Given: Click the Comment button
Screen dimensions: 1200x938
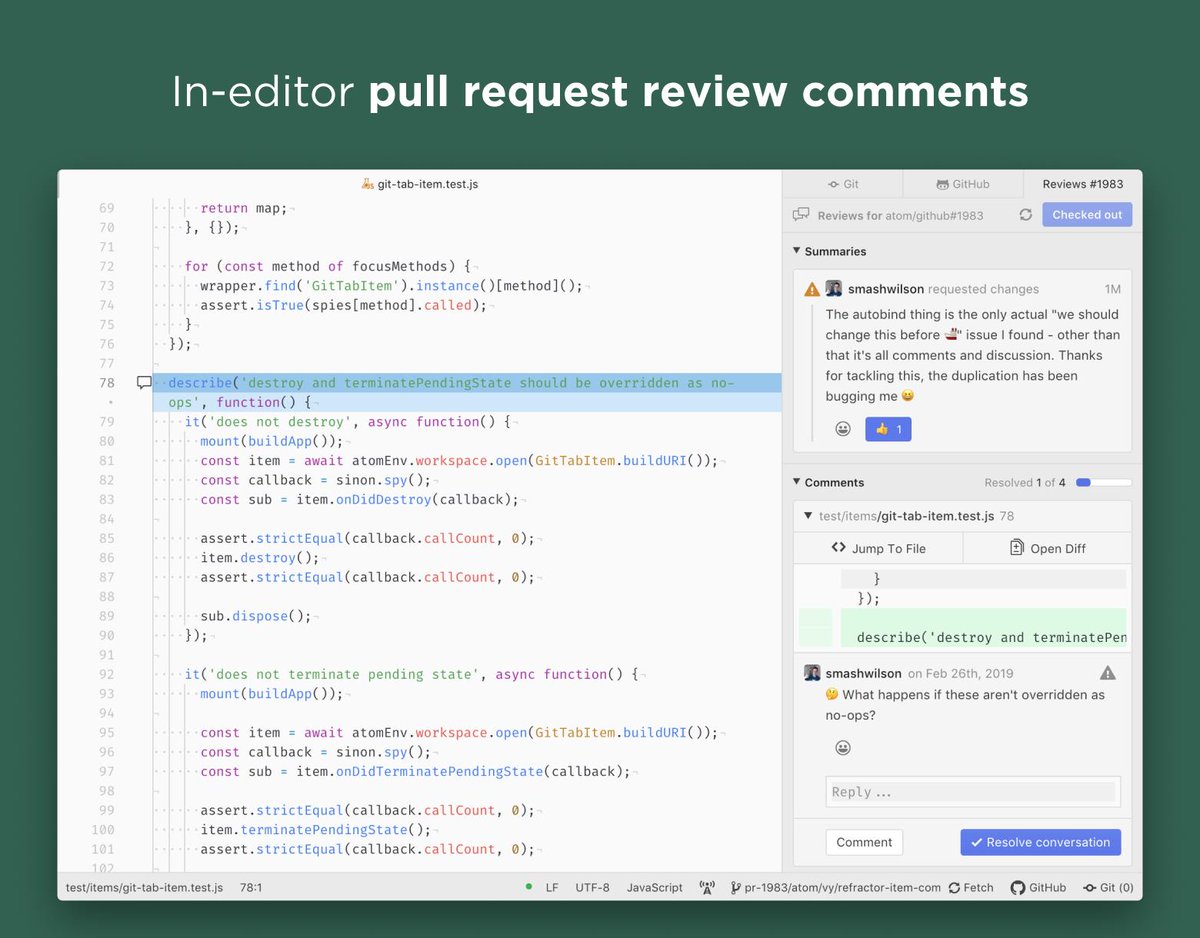Looking at the screenshot, I should (x=864, y=842).
